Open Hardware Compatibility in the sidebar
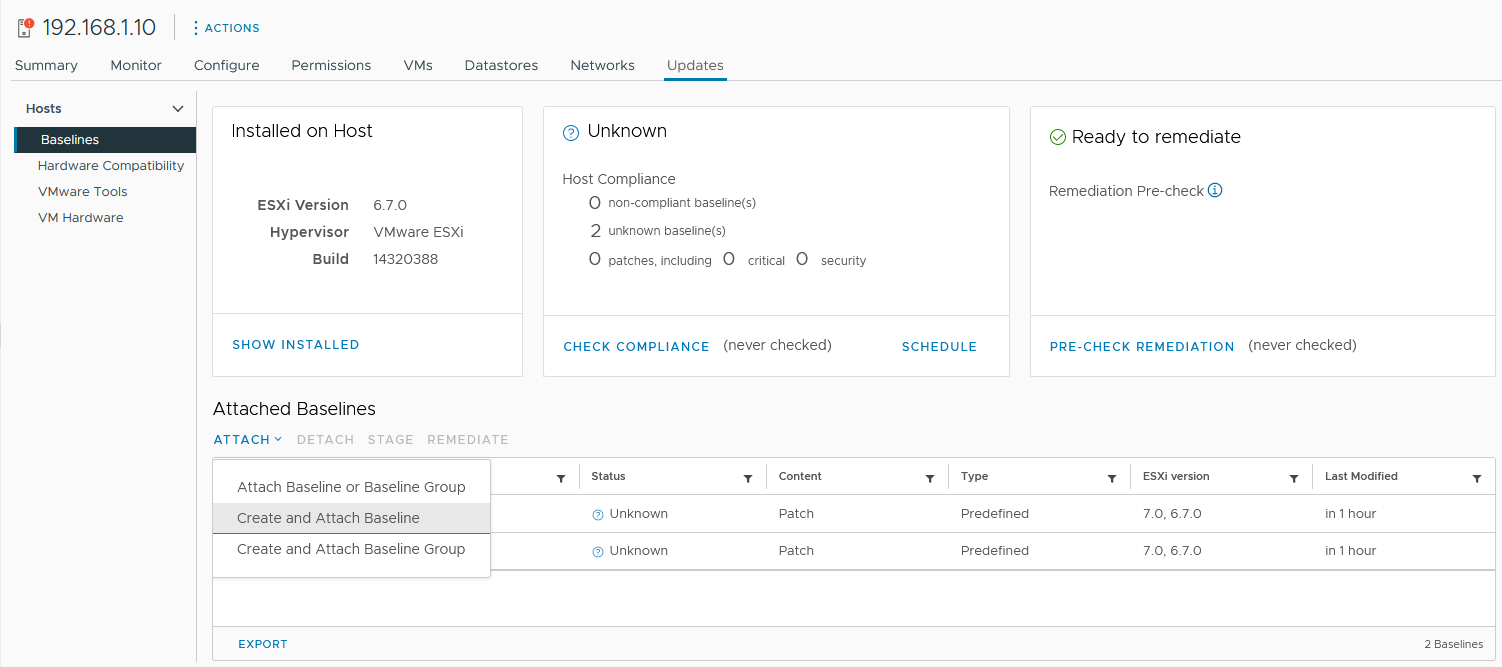Image resolution: width=1502 pixels, height=667 pixels. (111, 166)
